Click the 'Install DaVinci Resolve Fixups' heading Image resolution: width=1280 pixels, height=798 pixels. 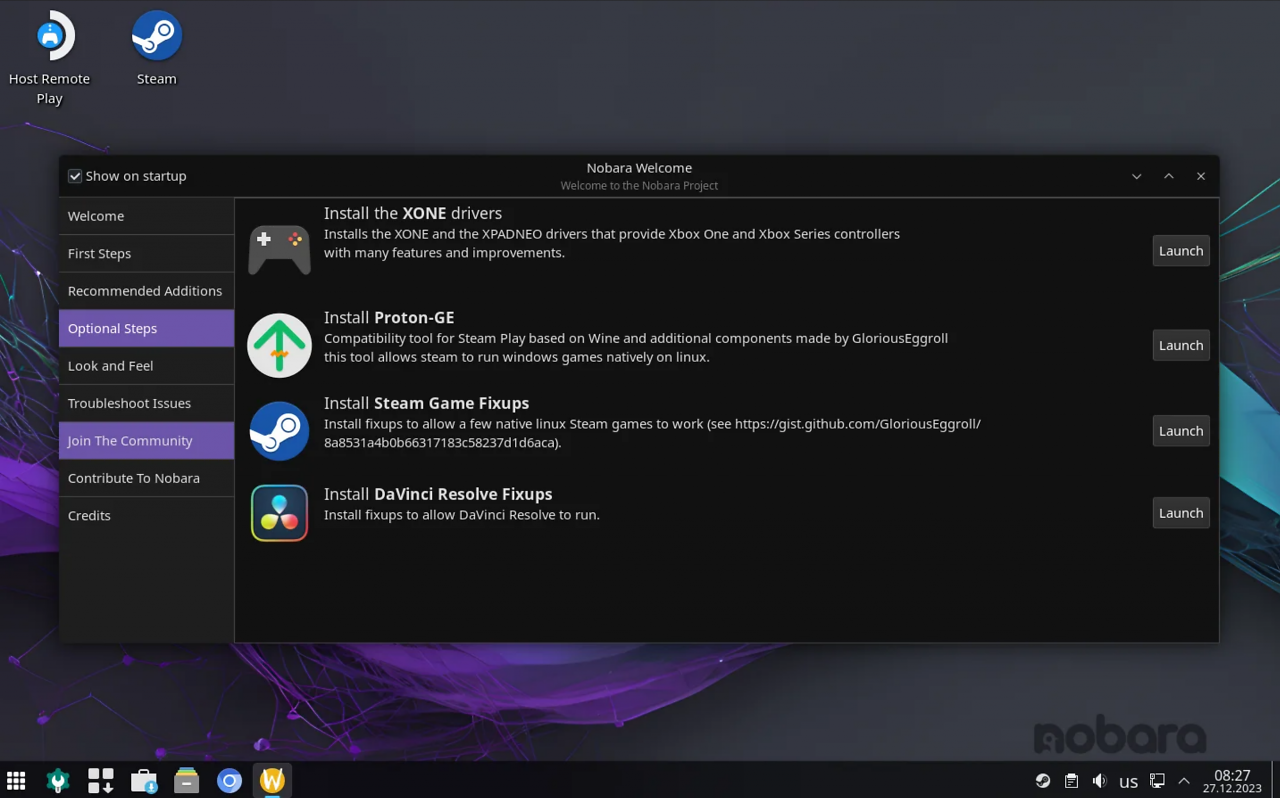(438, 494)
